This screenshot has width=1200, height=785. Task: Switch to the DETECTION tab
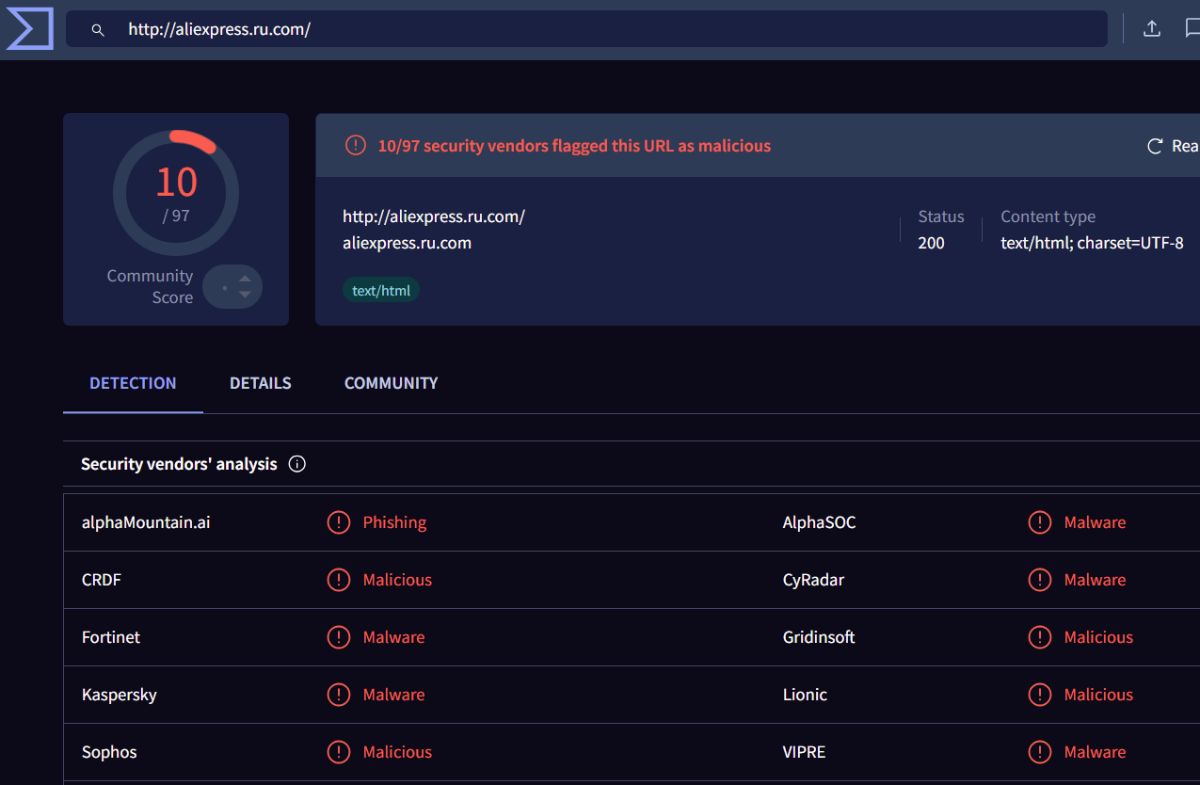click(133, 383)
